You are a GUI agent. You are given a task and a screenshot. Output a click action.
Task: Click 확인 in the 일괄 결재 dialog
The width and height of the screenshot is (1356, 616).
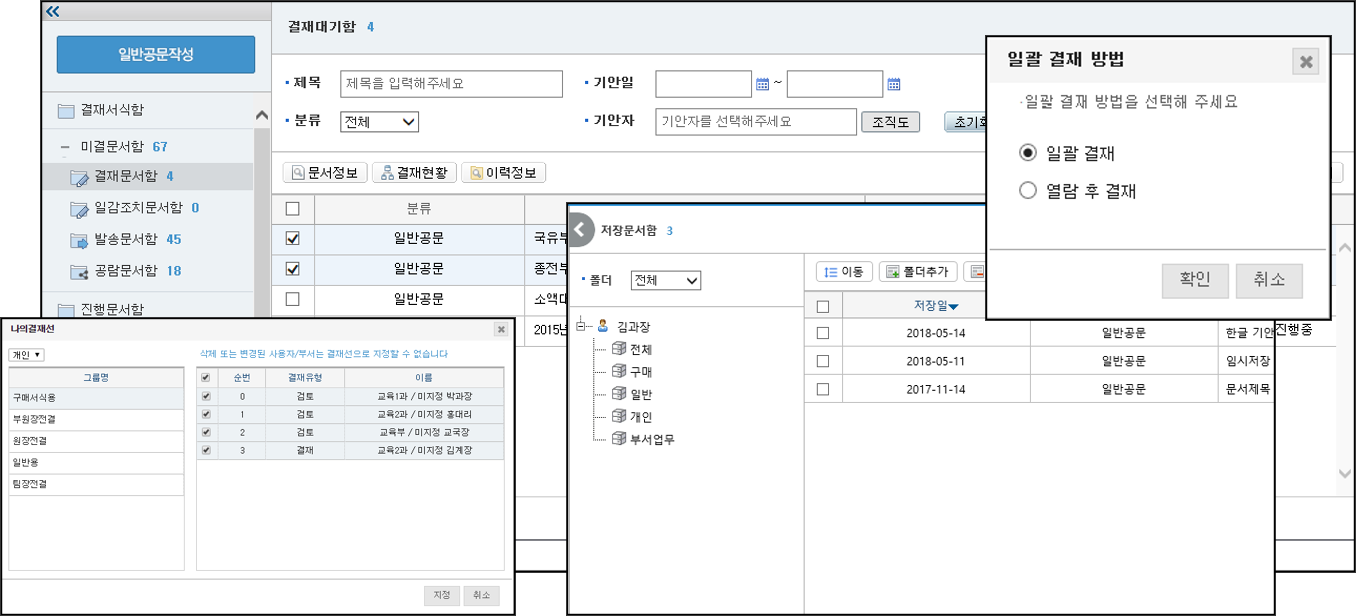click(1194, 280)
